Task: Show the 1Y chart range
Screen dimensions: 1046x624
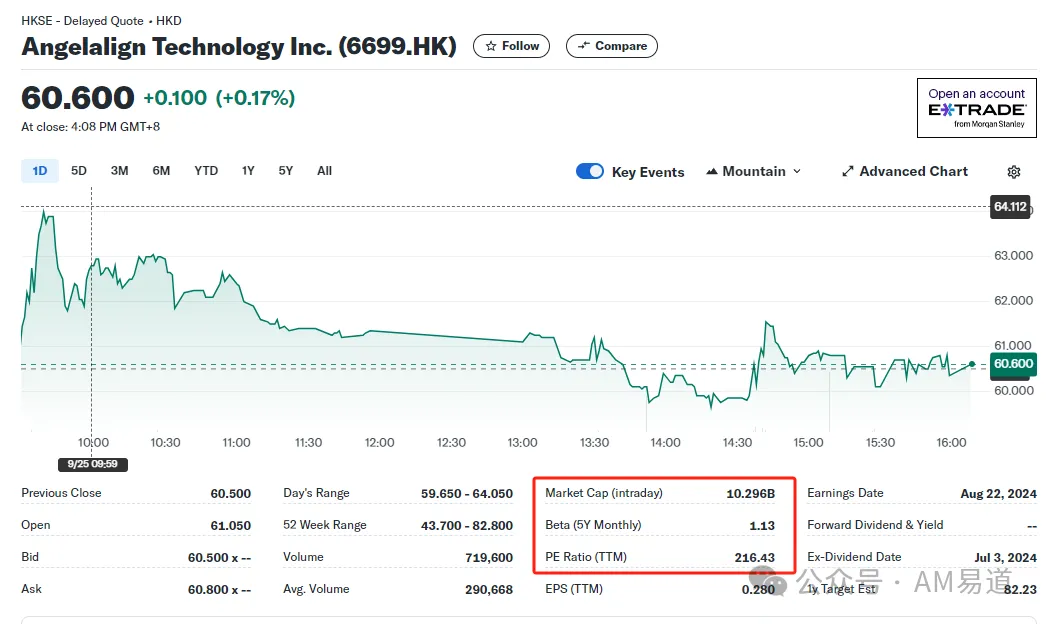Action: 248,171
